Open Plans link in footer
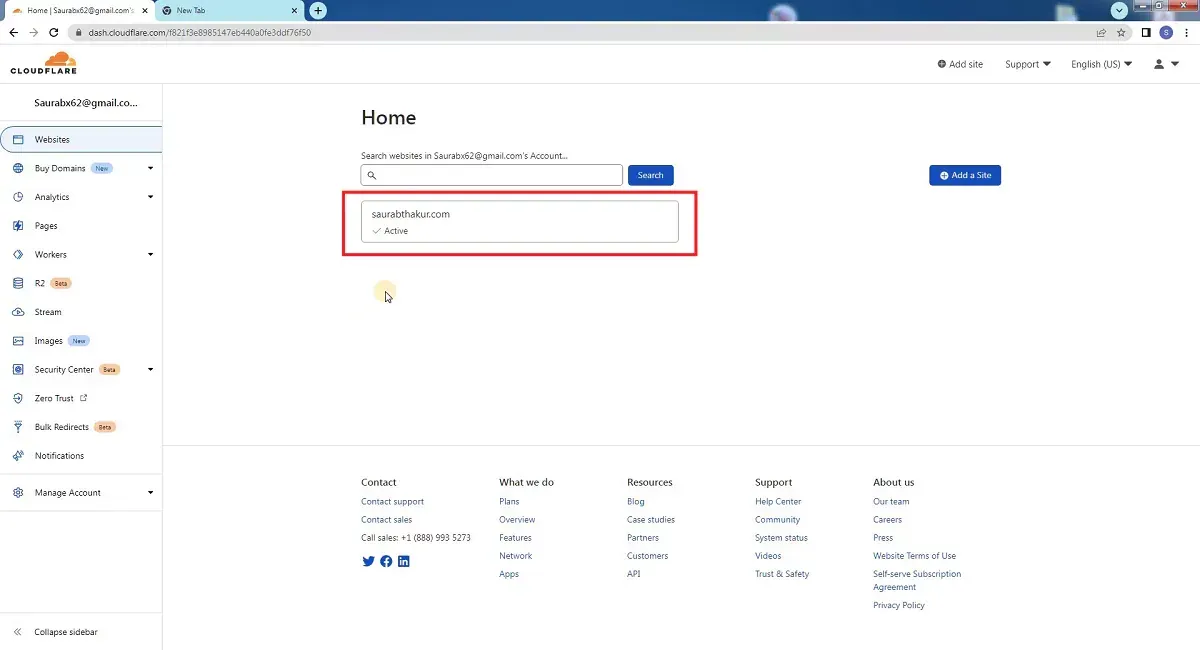Viewport: 1200px width, 650px height. coord(509,502)
